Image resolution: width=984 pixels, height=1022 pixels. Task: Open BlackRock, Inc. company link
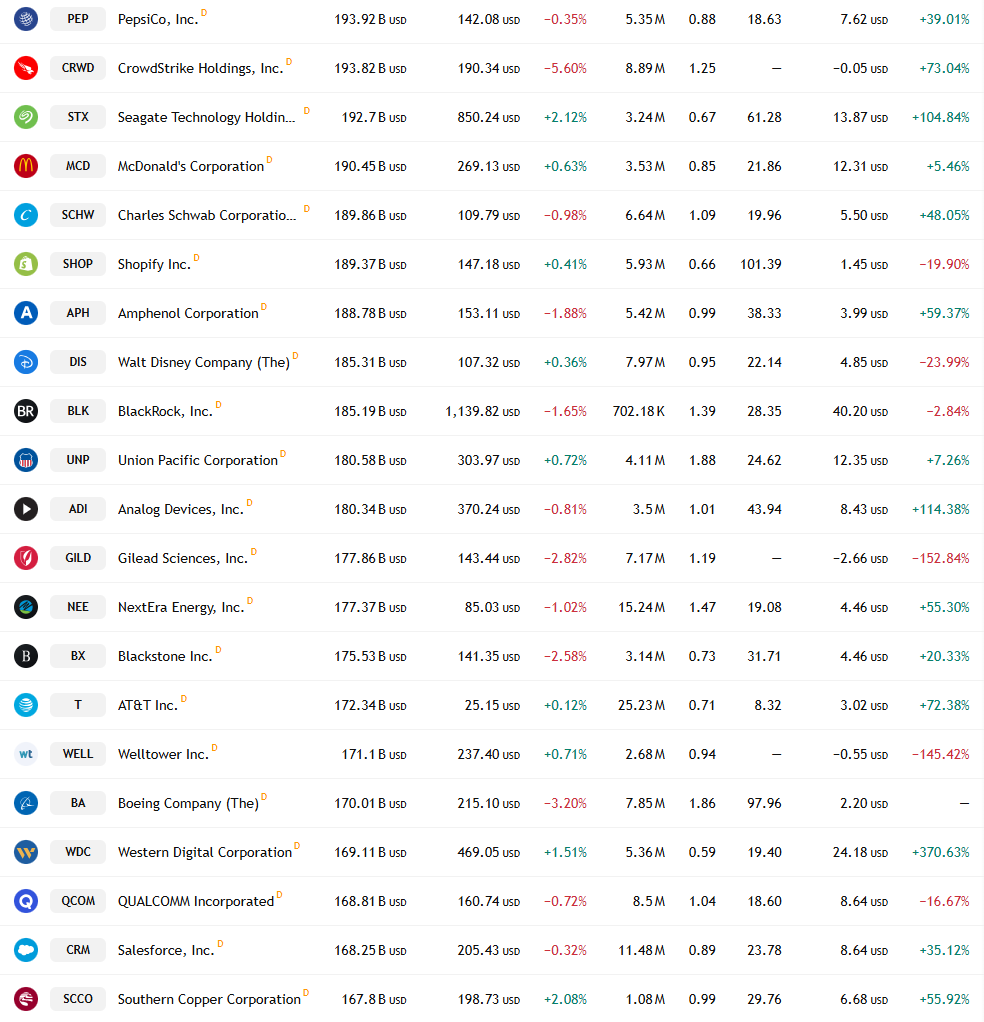click(x=166, y=411)
